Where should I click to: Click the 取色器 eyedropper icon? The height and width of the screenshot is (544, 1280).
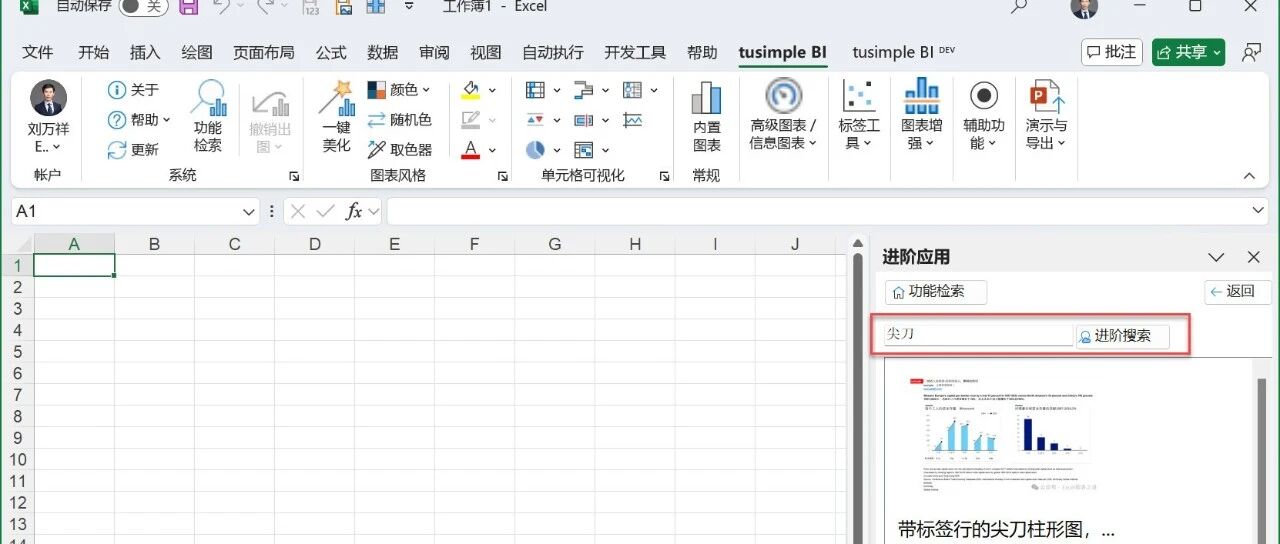pyautogui.click(x=377, y=150)
